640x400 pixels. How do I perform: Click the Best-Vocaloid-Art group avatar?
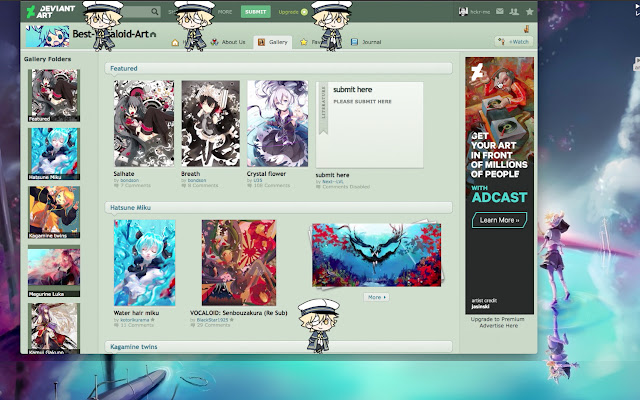(47, 36)
